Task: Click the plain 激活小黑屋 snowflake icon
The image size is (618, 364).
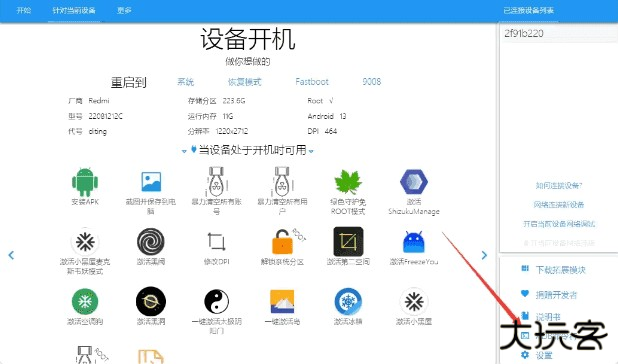Action: tap(414, 301)
